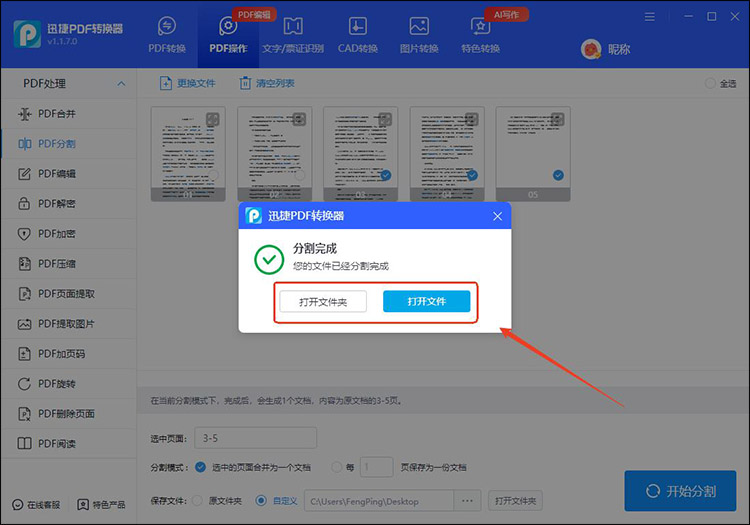The width and height of the screenshot is (750, 525).
Task: Click the 昵称 username label
Action: point(619,49)
